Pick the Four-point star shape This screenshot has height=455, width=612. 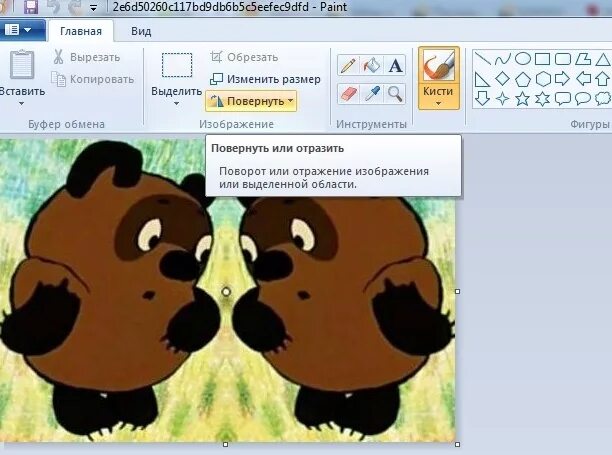tap(502, 99)
